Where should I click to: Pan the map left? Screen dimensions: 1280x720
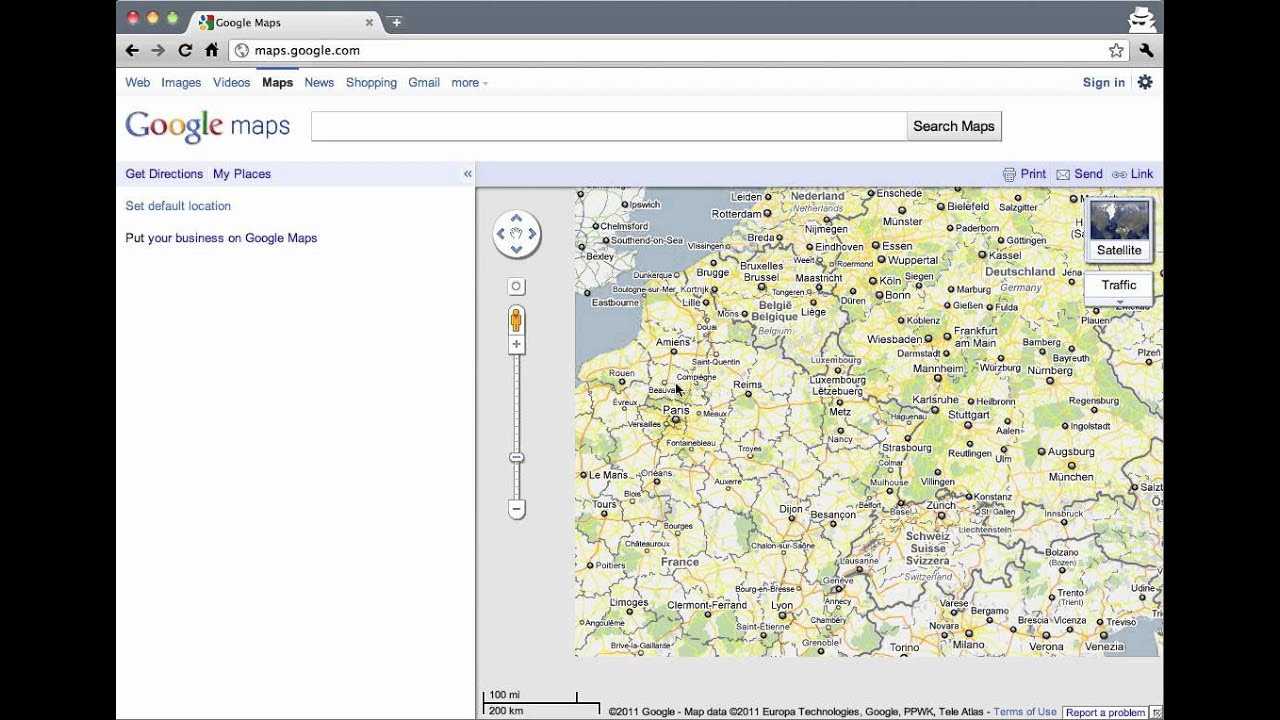coord(501,234)
